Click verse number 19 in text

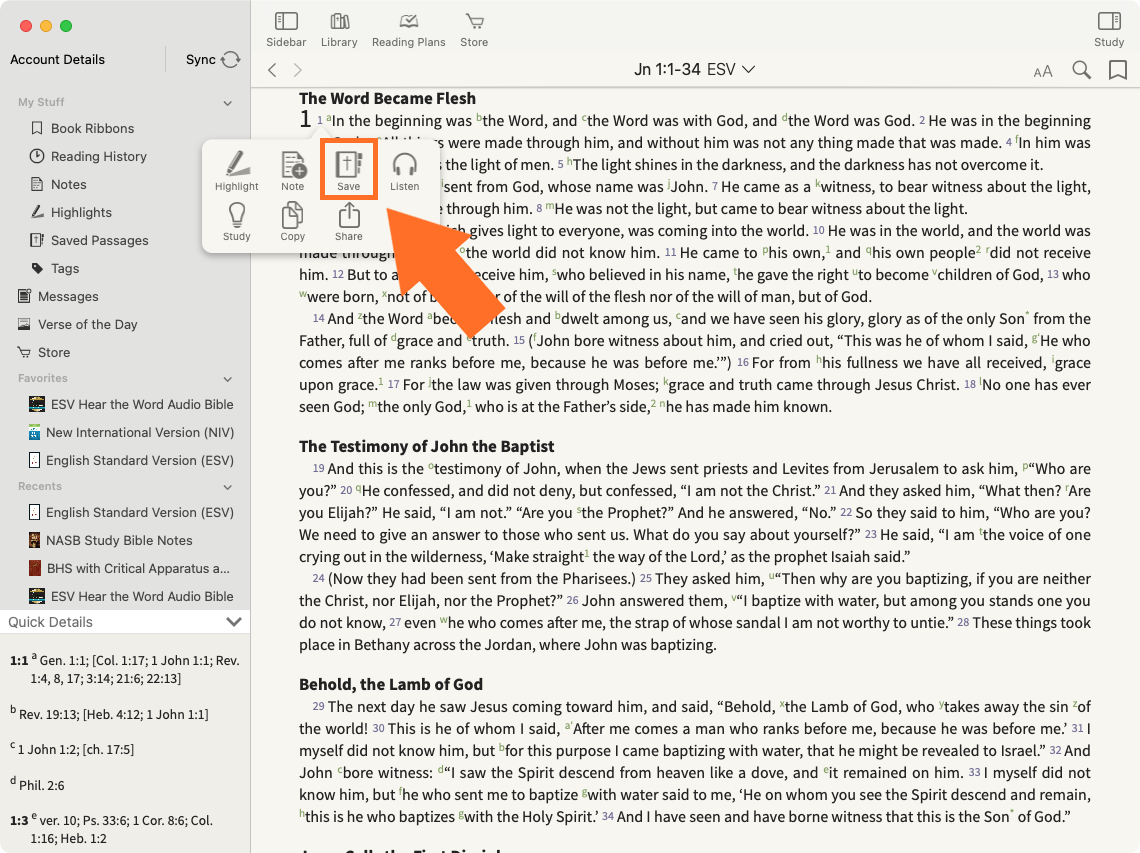tap(318, 469)
